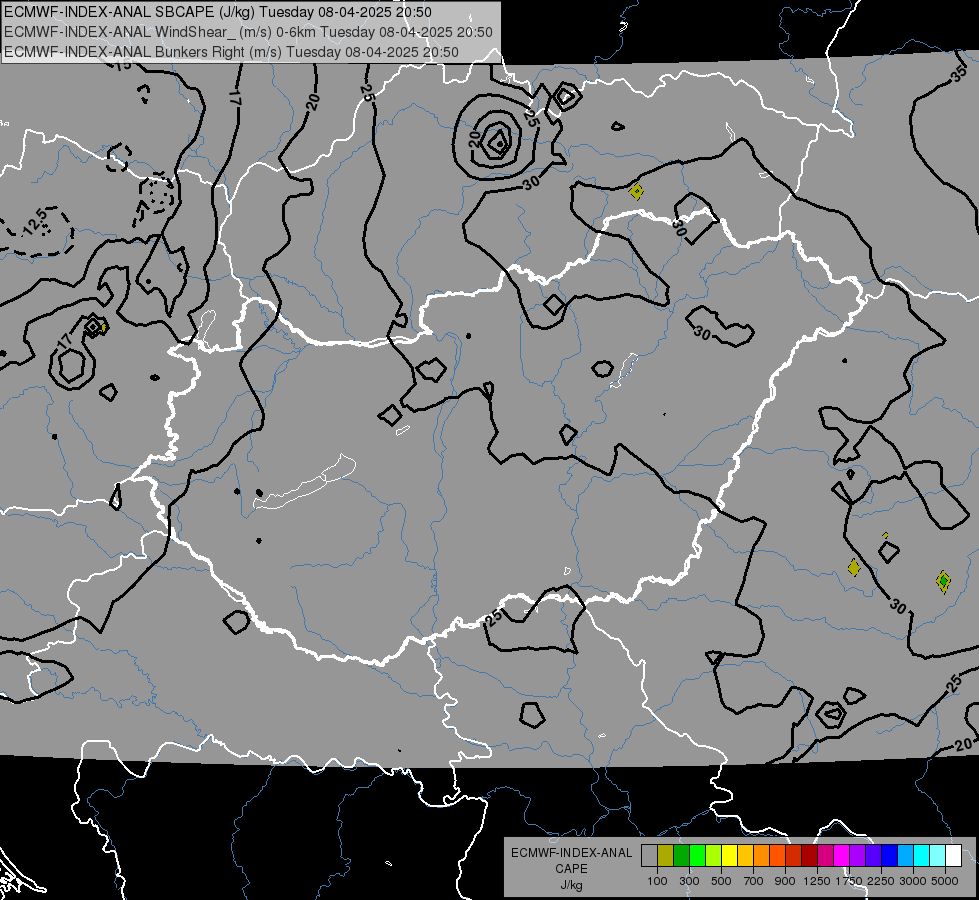The width and height of the screenshot is (979, 900).
Task: Click the 5000 legend tick label
Action: click(945, 881)
